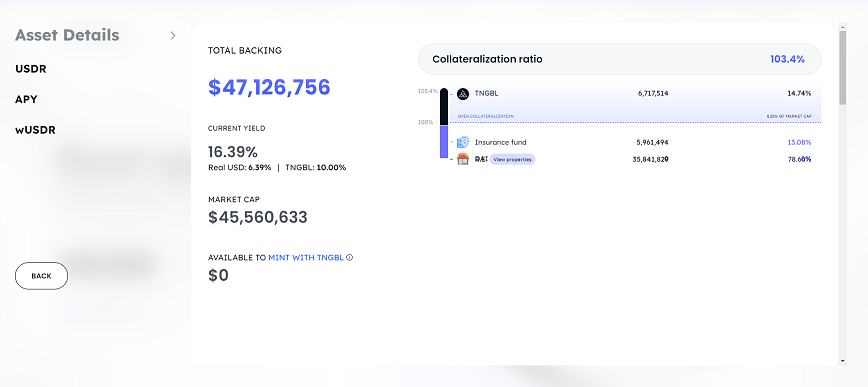Expand Asset Details with the chevron arrow

(173, 35)
